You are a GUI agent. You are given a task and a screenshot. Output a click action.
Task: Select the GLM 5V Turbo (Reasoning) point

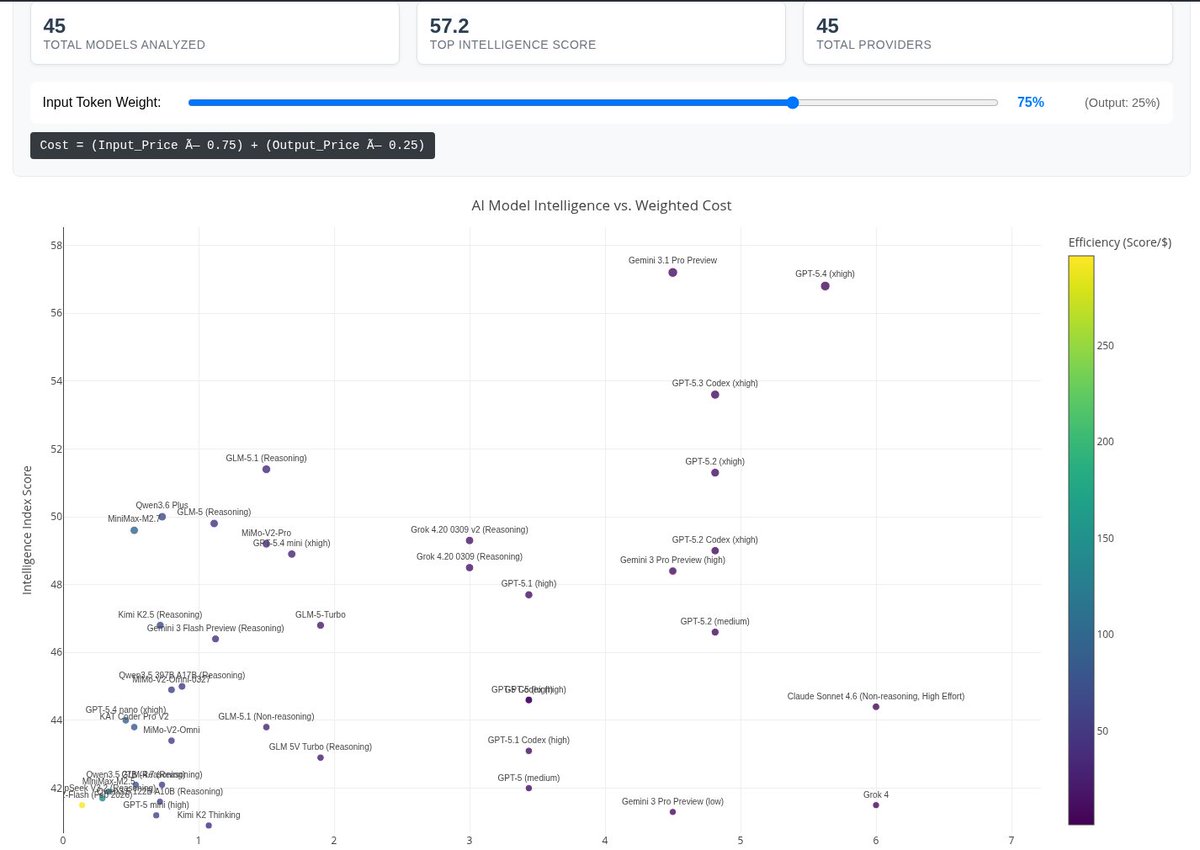[x=320, y=757]
